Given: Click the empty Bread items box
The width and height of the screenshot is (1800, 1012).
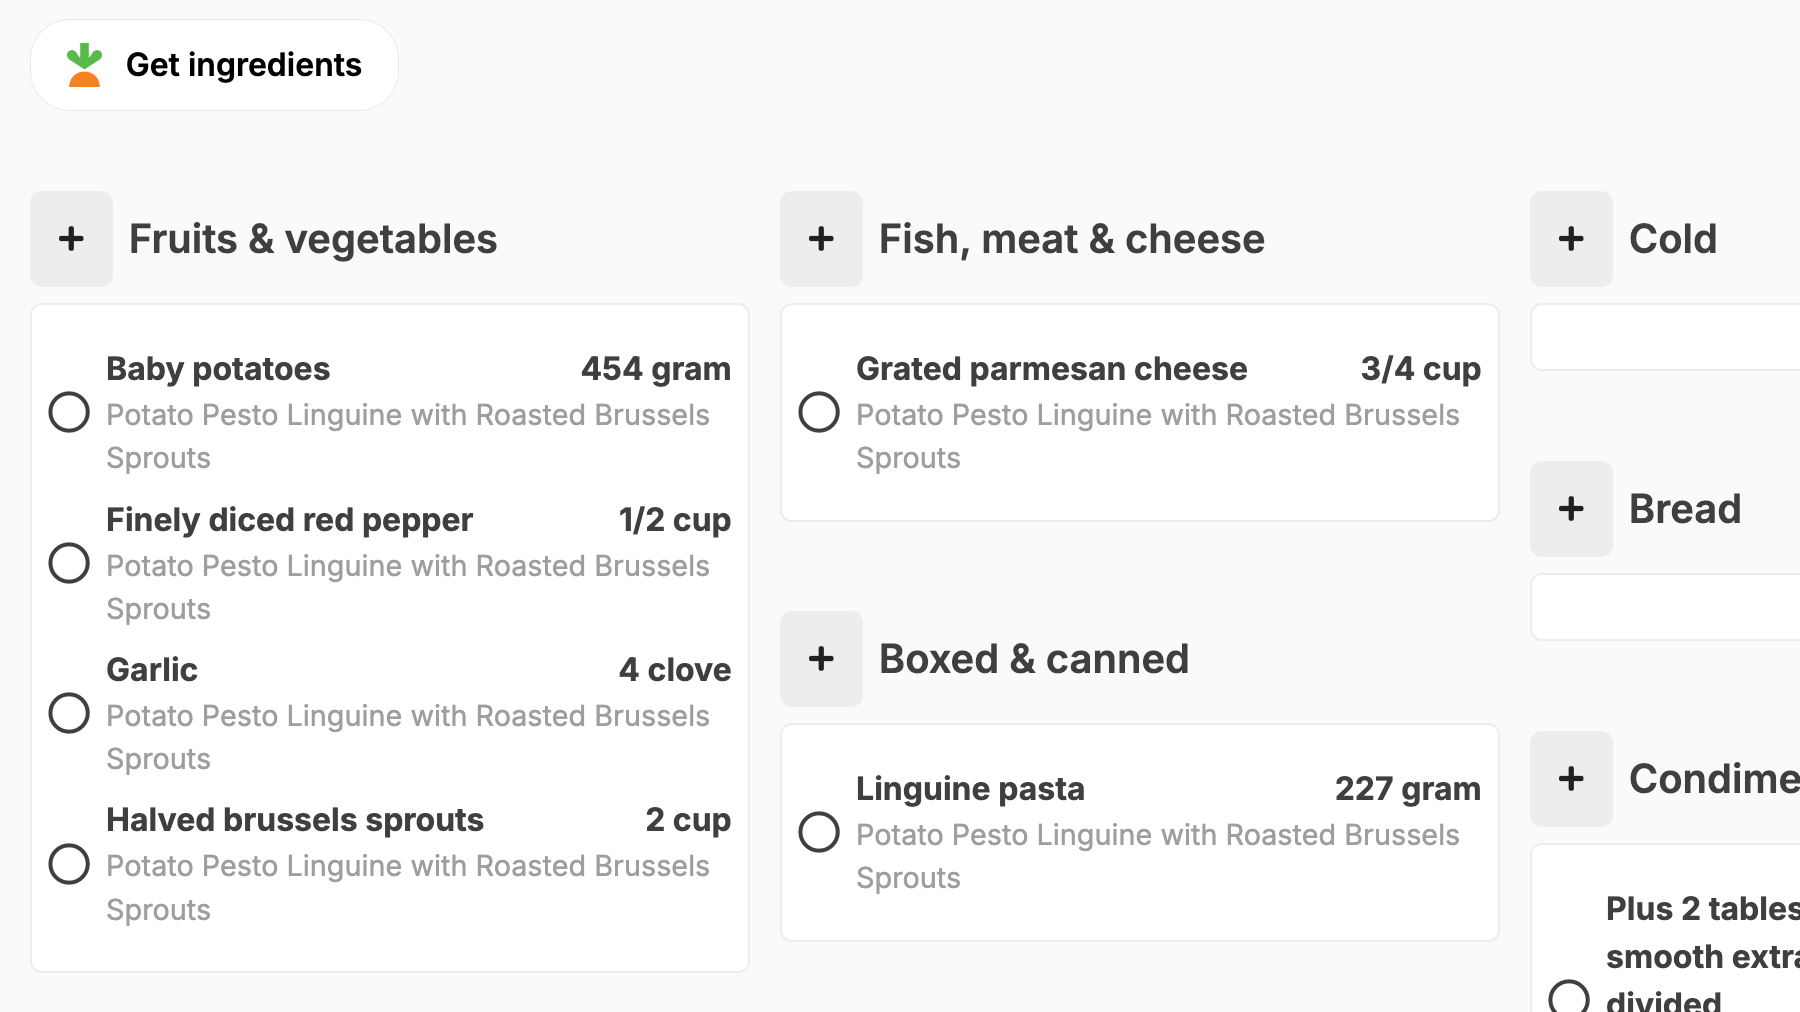Looking at the screenshot, I should [1666, 607].
